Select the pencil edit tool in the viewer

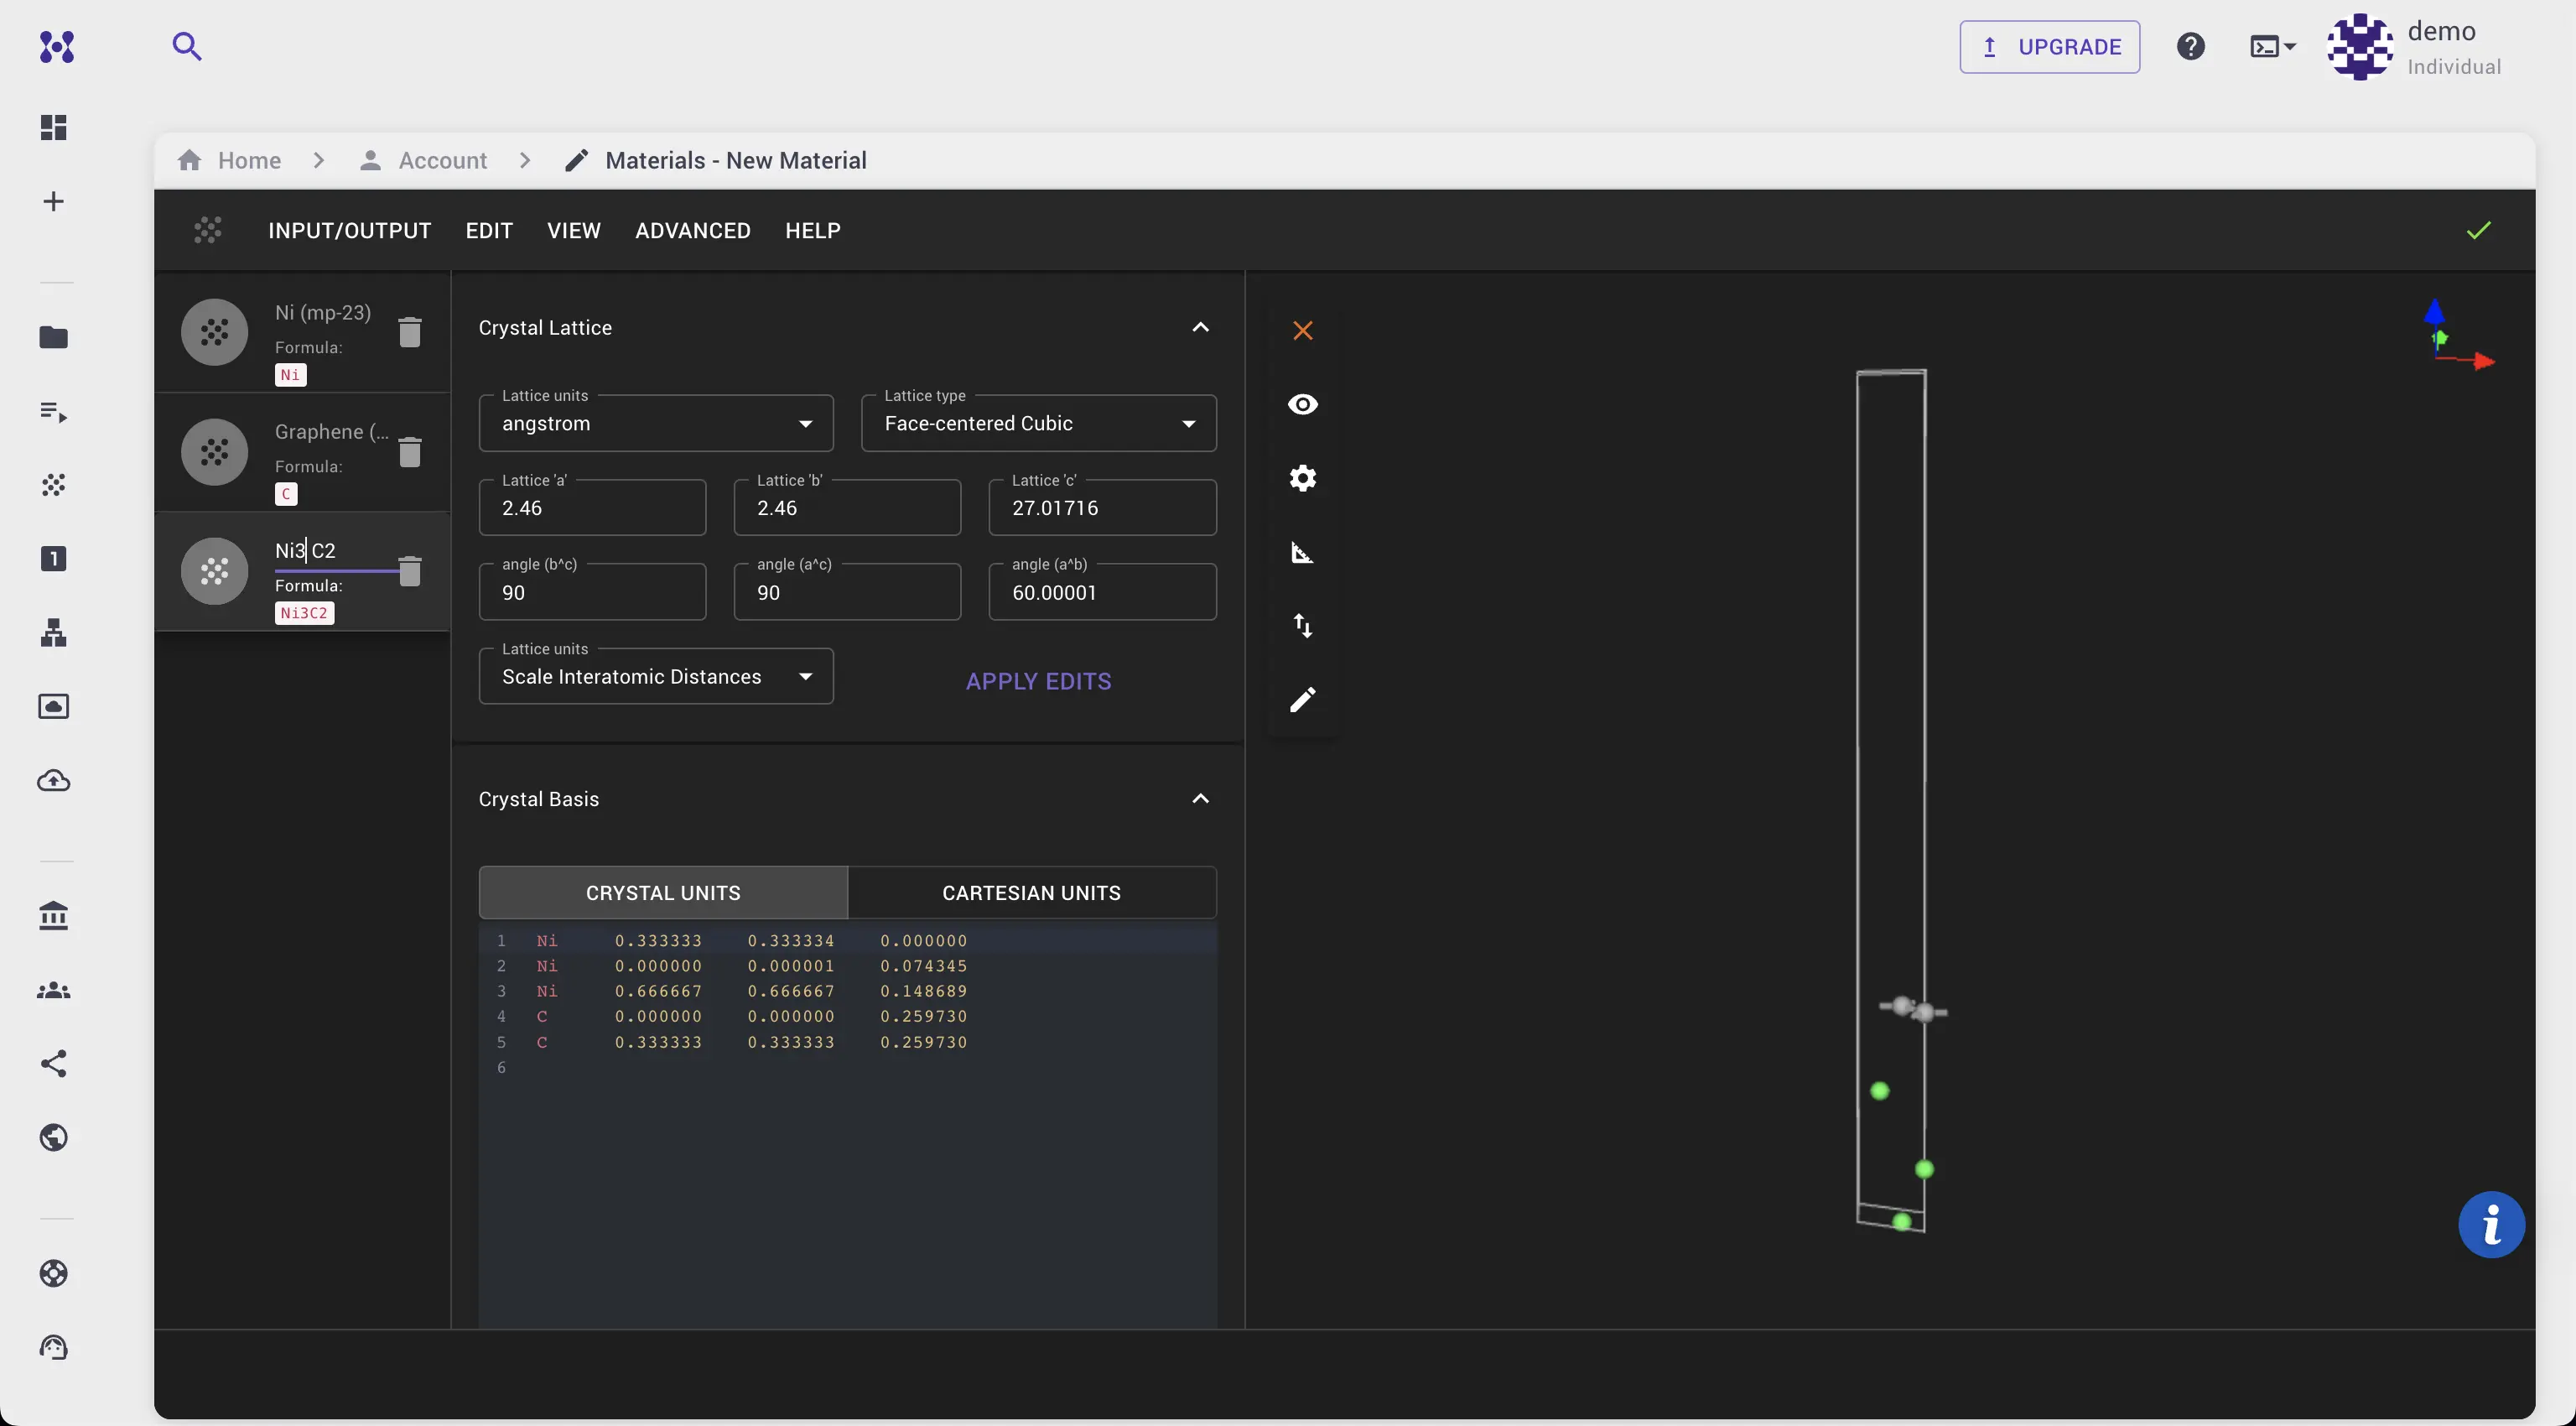pos(1303,699)
